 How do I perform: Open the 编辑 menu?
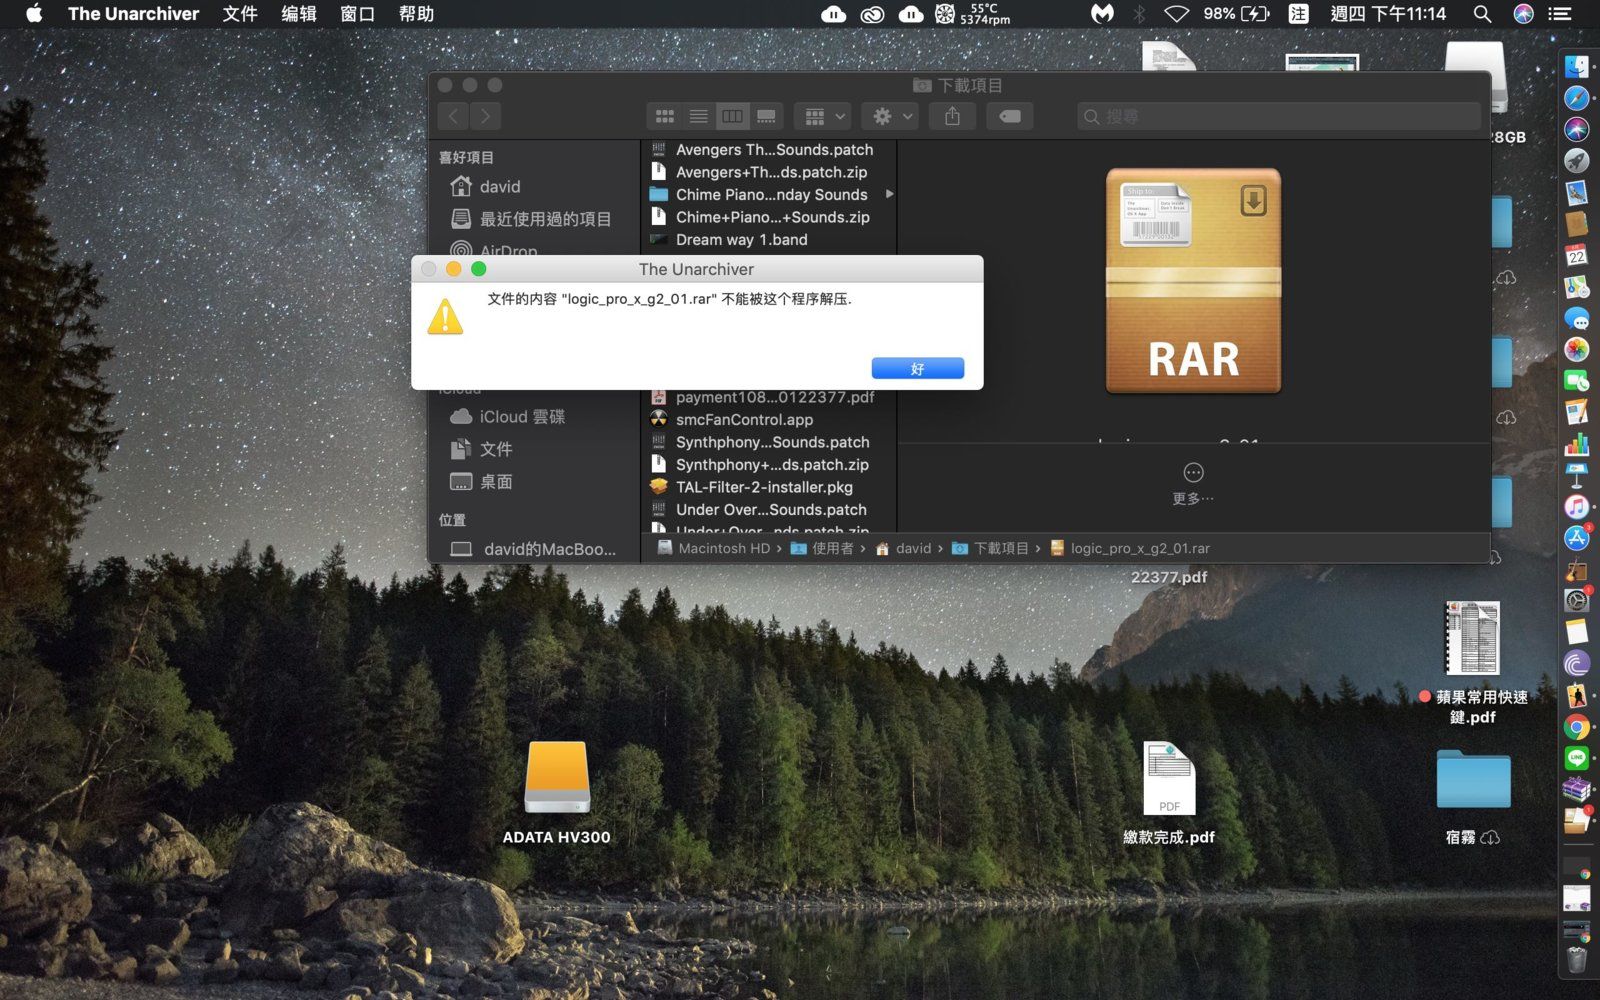(x=298, y=14)
